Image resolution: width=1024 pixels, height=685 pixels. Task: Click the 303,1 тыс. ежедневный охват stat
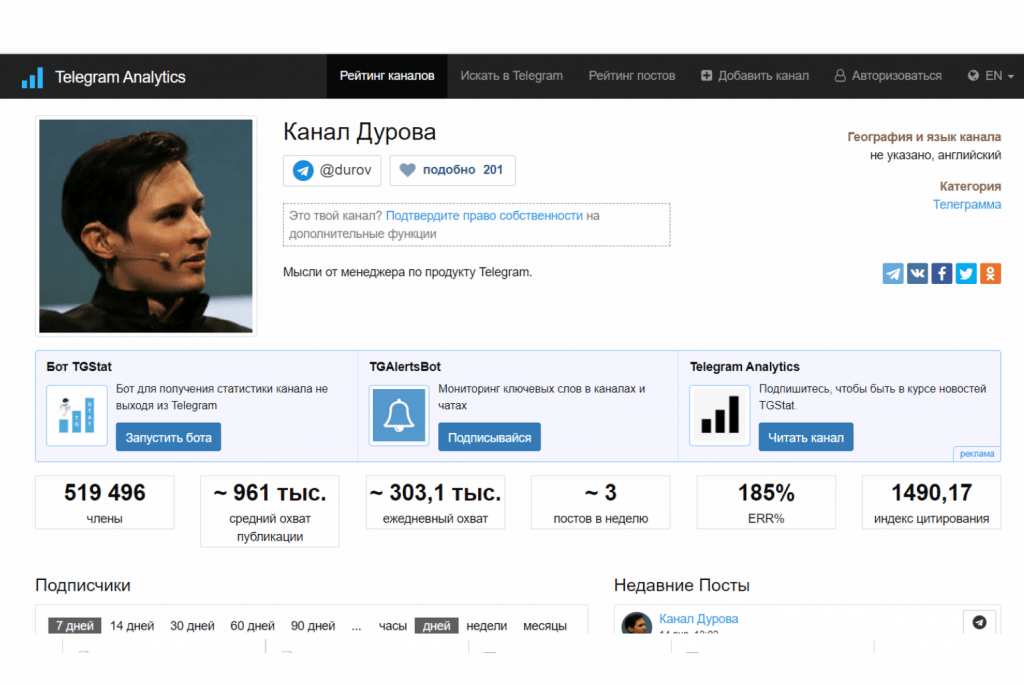(x=435, y=502)
